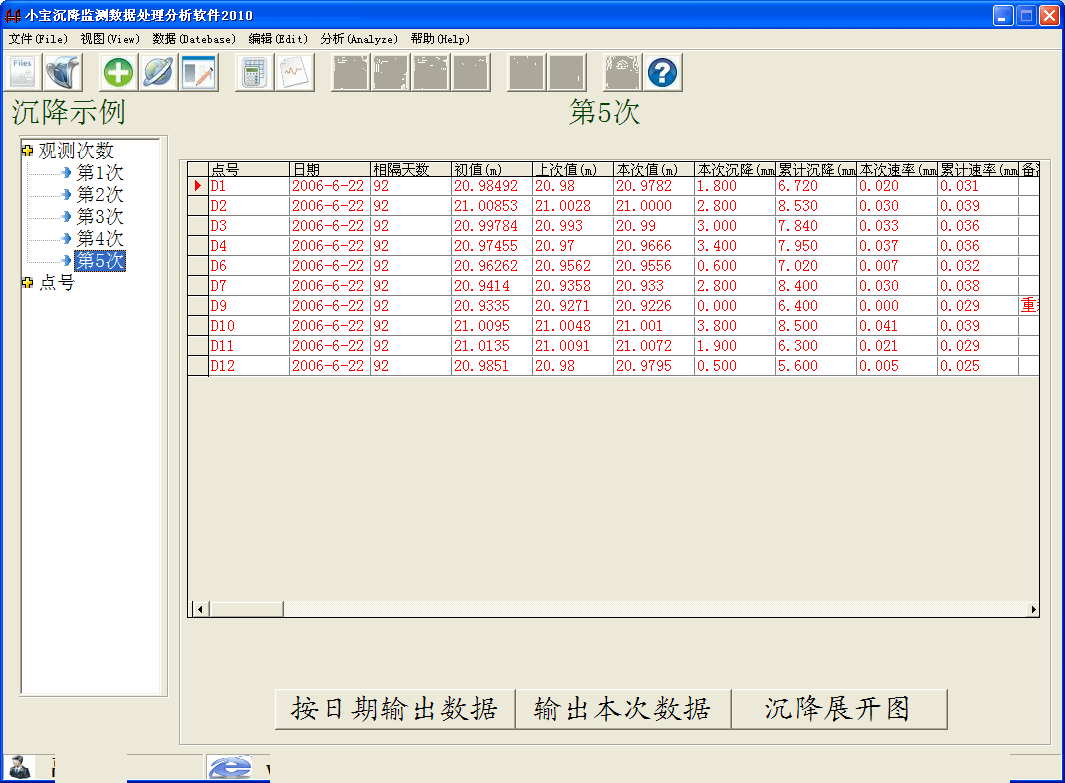Click the horizontal scrollbar right arrow
This screenshot has height=783, width=1065.
[x=1034, y=607]
